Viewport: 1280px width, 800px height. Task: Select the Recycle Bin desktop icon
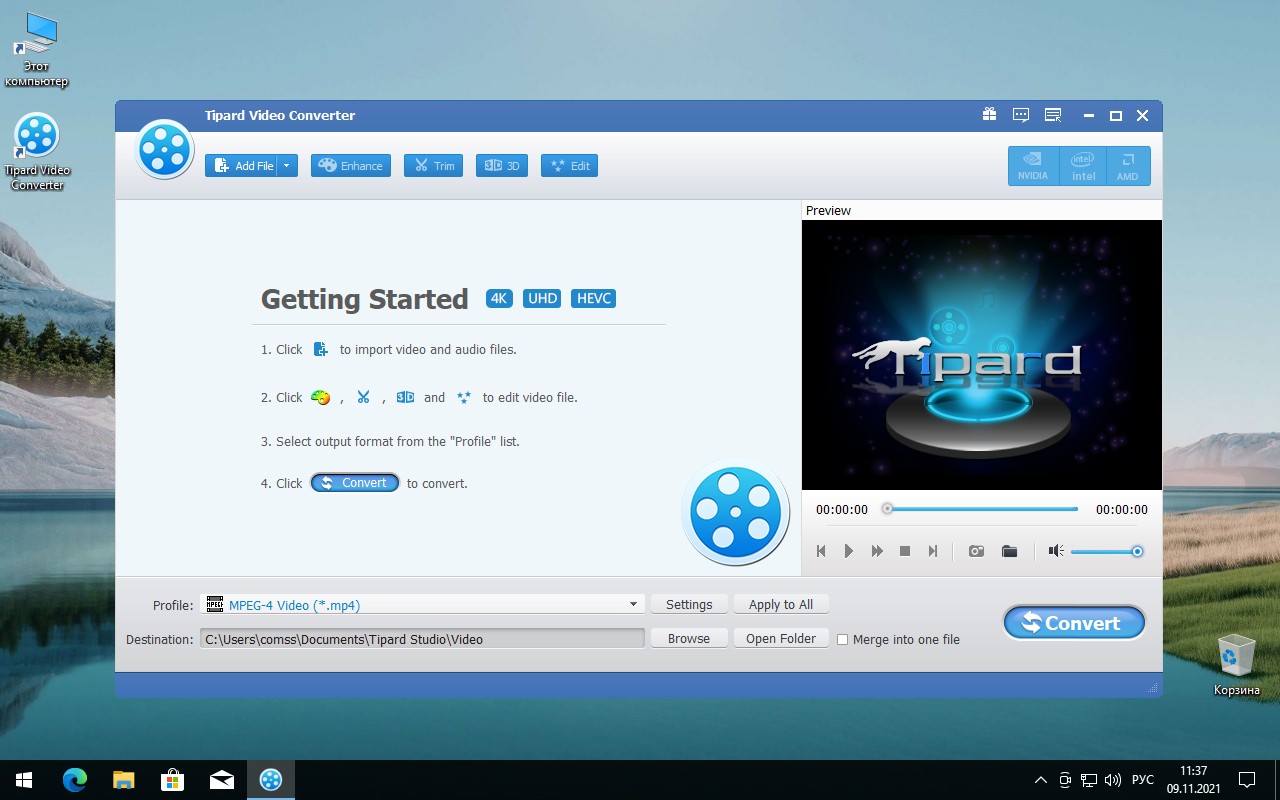[x=1237, y=664]
